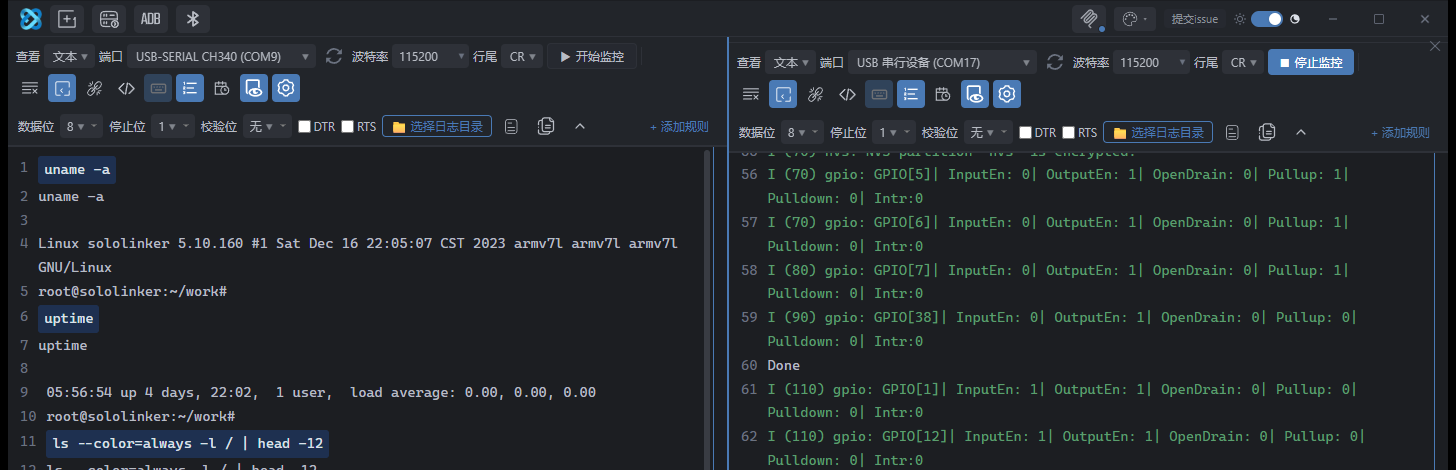The height and width of the screenshot is (470, 1456).
Task: Clear output icon in COM17 panel
Action: [x=751, y=94]
